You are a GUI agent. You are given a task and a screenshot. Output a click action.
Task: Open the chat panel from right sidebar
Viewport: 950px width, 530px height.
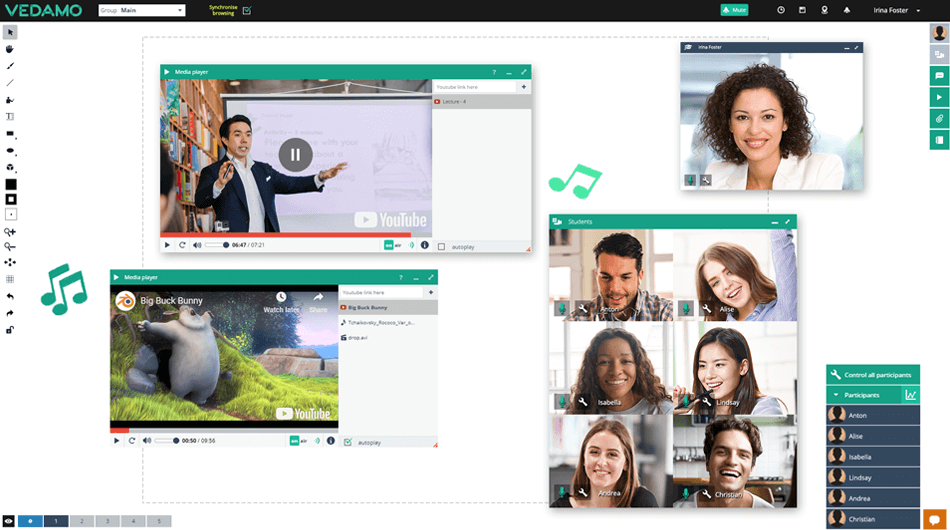tap(939, 75)
